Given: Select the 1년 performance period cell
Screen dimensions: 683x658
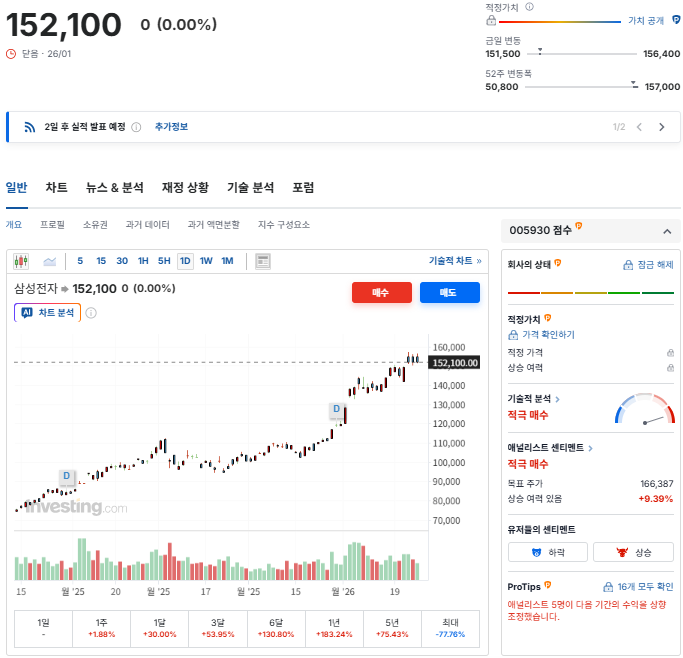Looking at the screenshot, I should pos(334,628).
